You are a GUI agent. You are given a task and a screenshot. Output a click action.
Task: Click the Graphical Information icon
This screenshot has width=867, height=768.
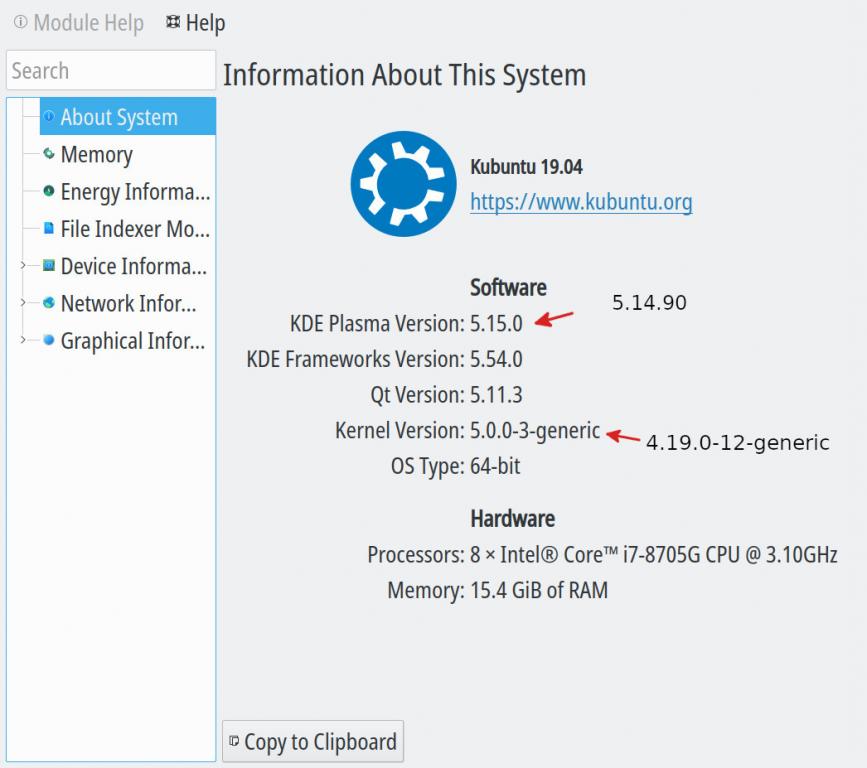49,341
